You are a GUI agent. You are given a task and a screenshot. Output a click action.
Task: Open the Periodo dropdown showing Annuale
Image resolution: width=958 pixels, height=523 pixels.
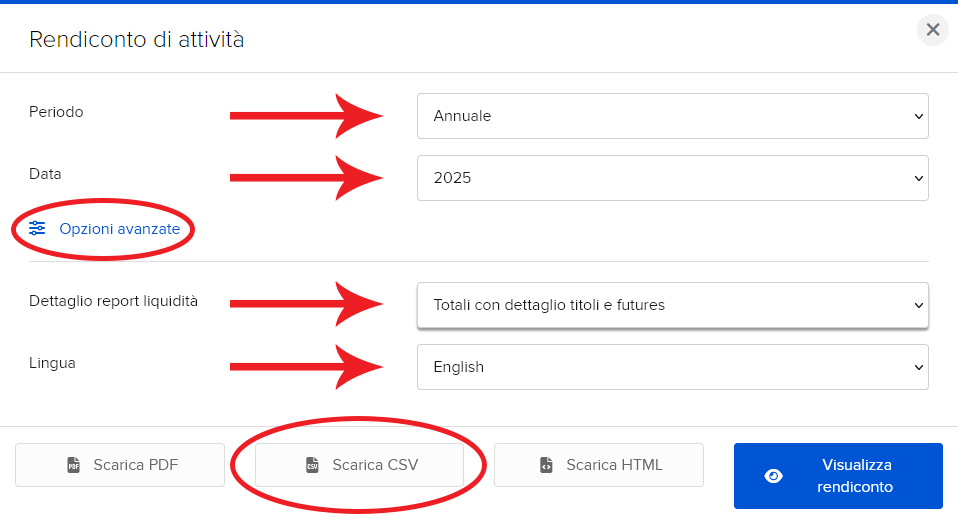673,116
